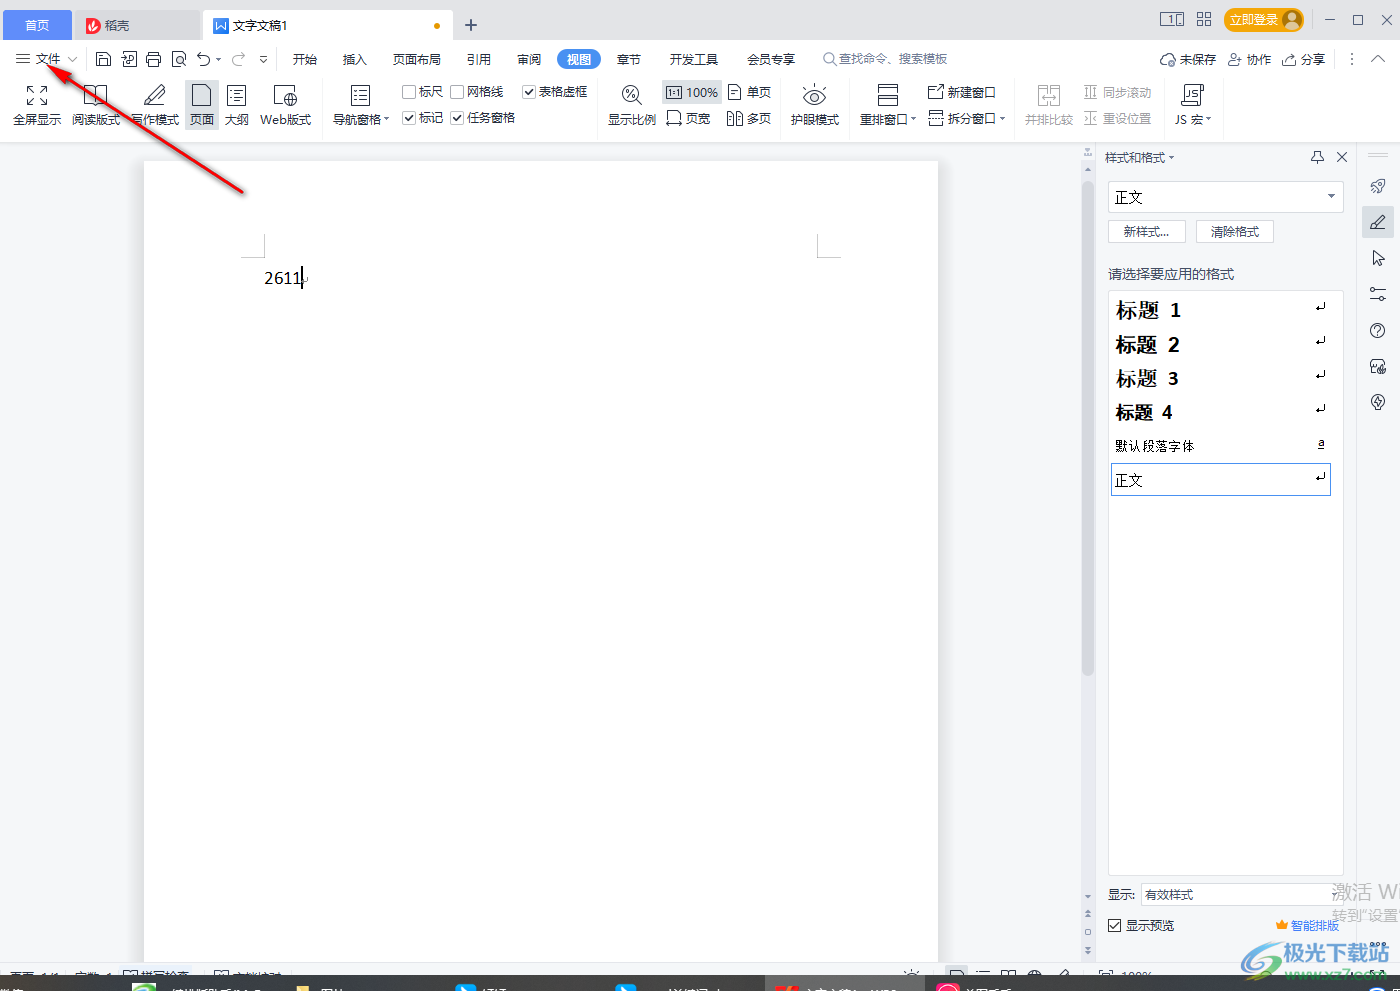
Task: Open Print Preview icon
Action: pyautogui.click(x=179, y=59)
